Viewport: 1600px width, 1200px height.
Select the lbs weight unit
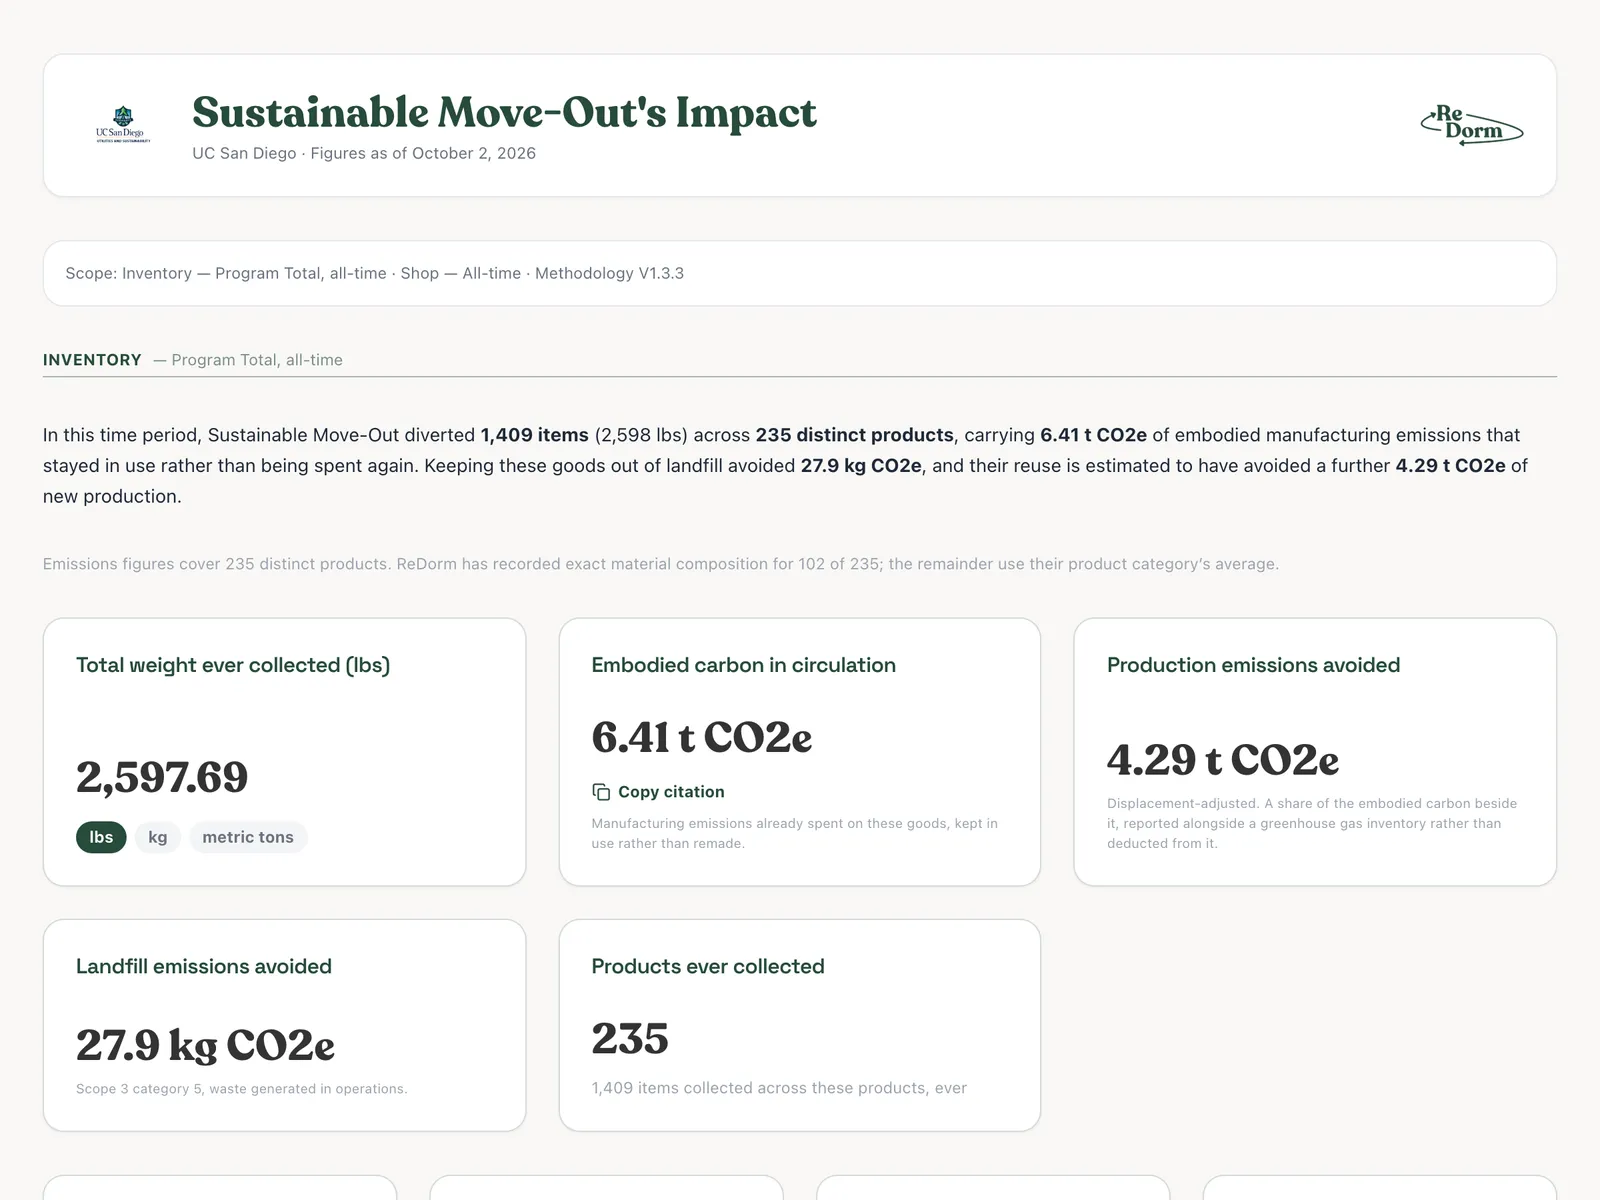click(x=101, y=837)
